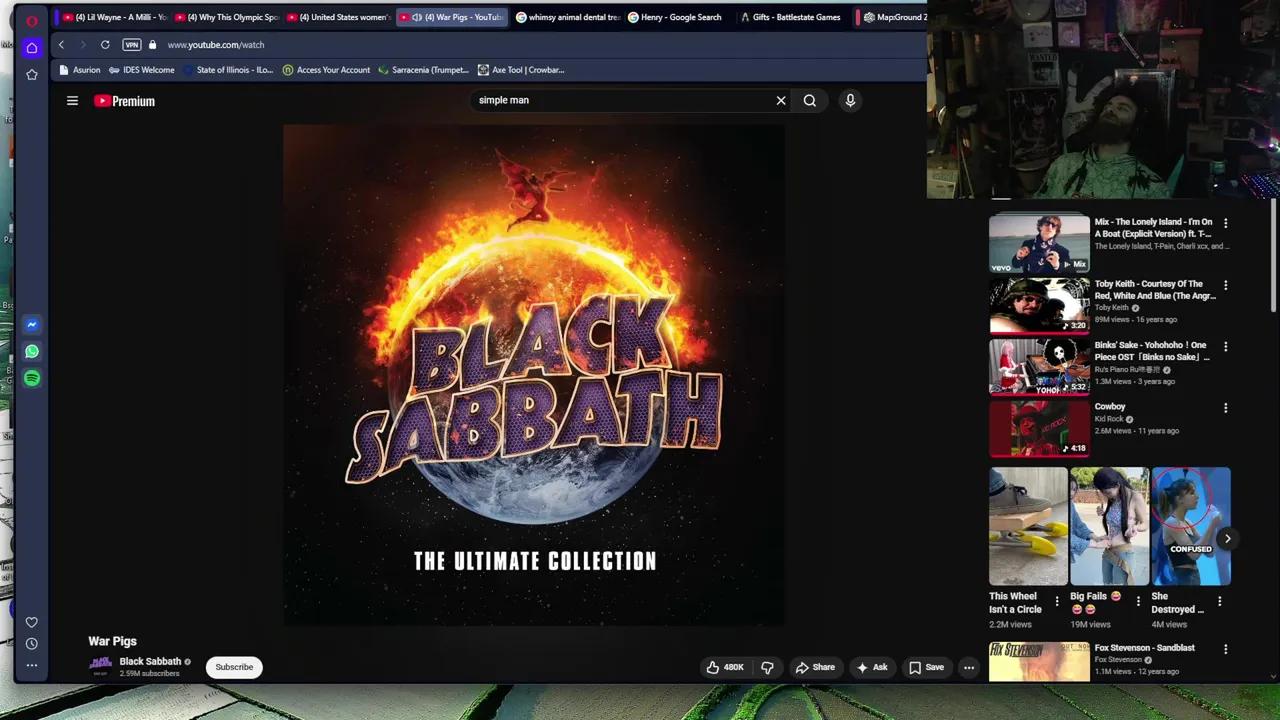Open the video's more-options three-dot menu
This screenshot has width=1280, height=720.
pos(968,667)
